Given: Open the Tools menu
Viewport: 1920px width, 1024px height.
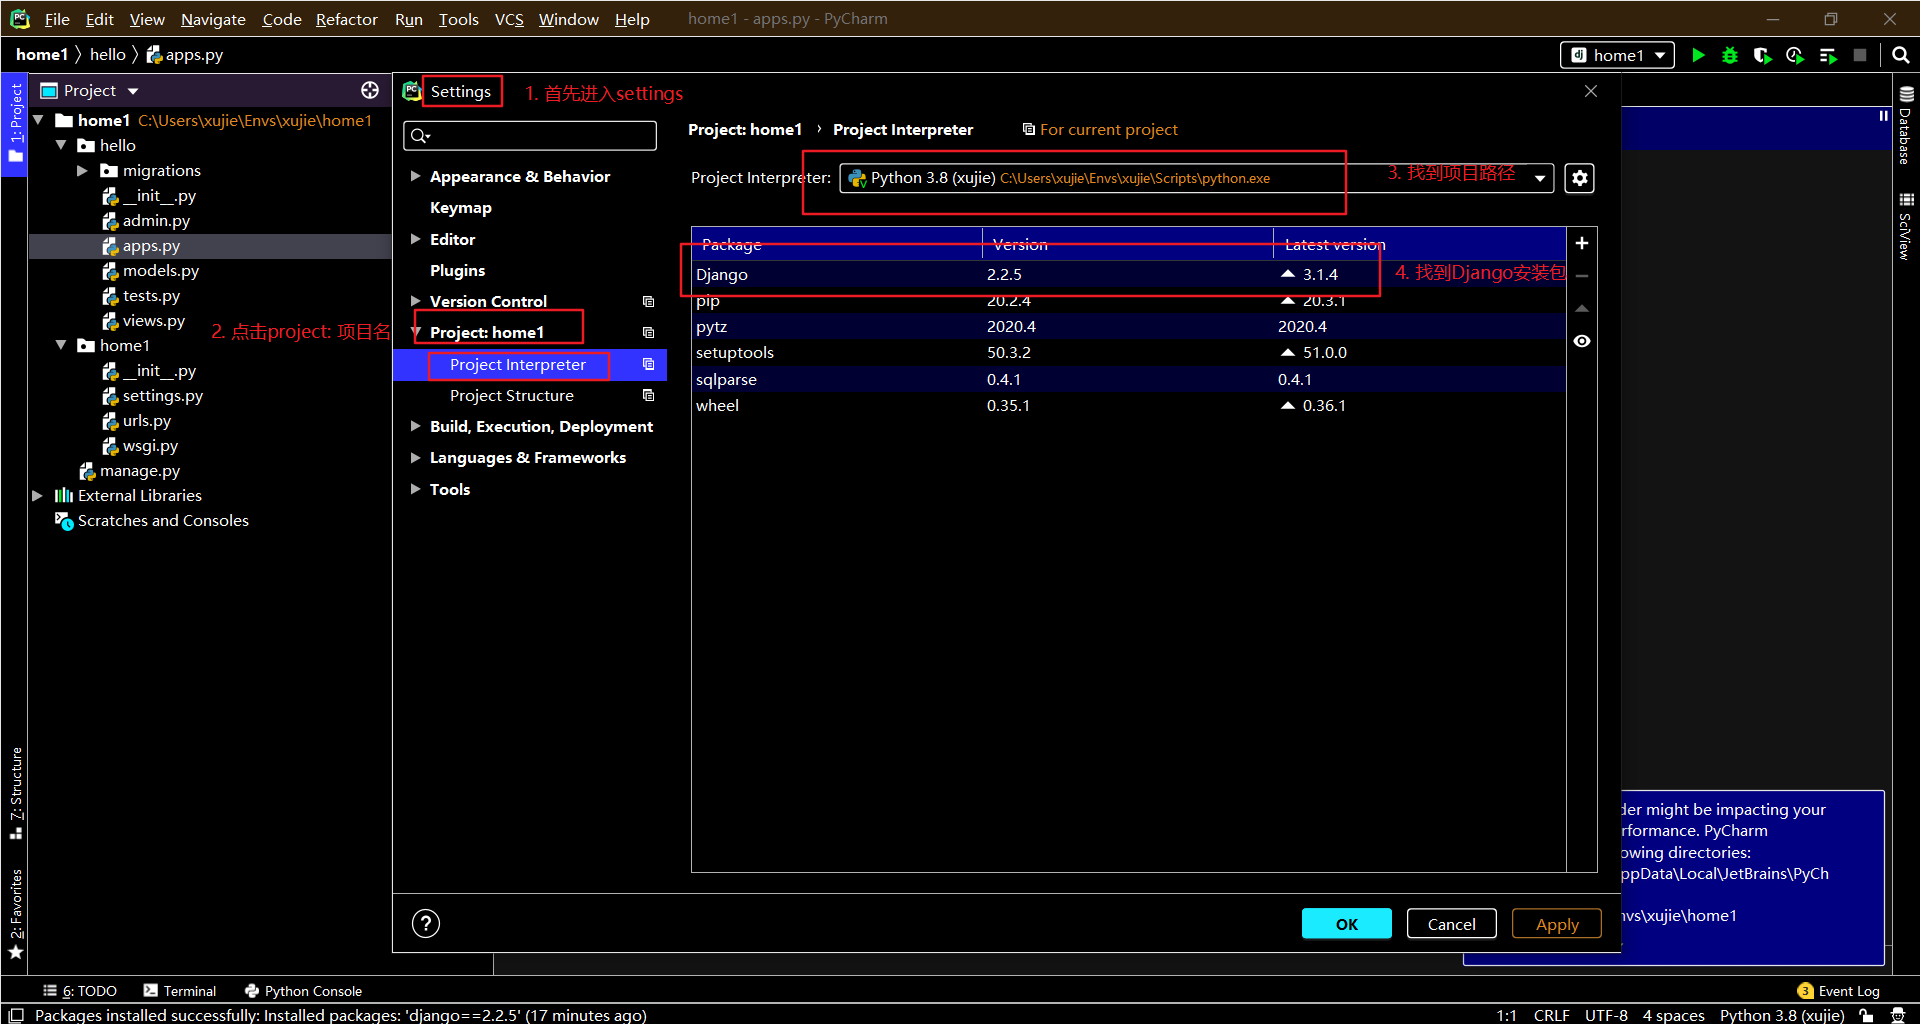Looking at the screenshot, I should [x=458, y=19].
